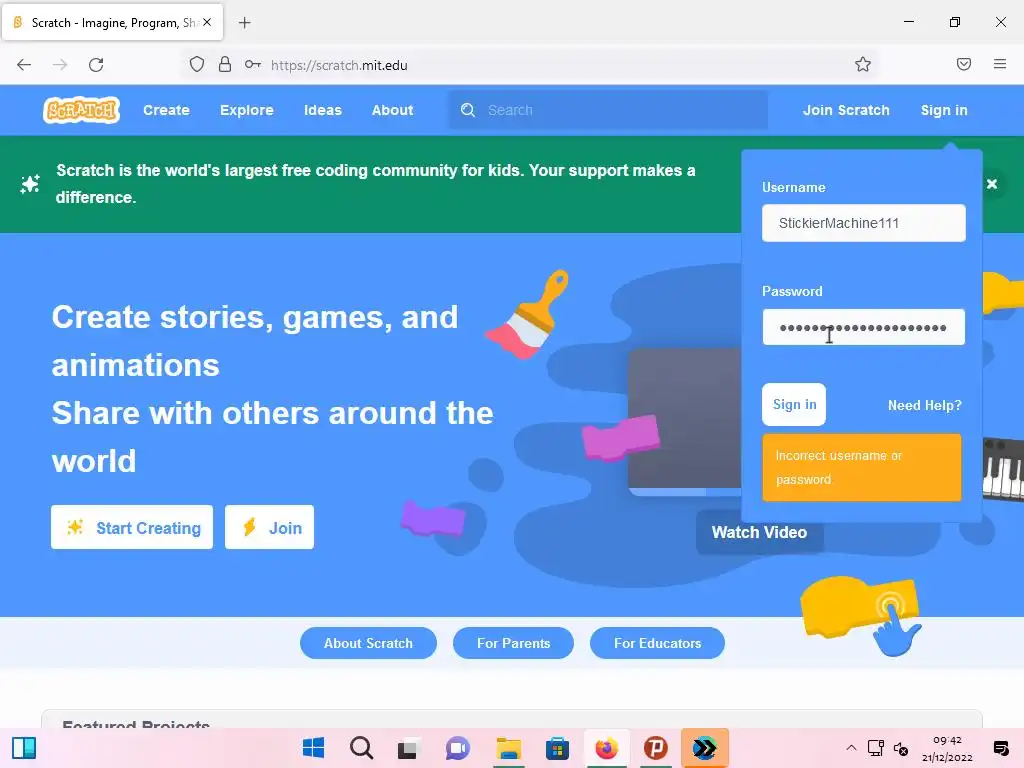Open the clock showing 09:42

pyautogui.click(x=947, y=748)
